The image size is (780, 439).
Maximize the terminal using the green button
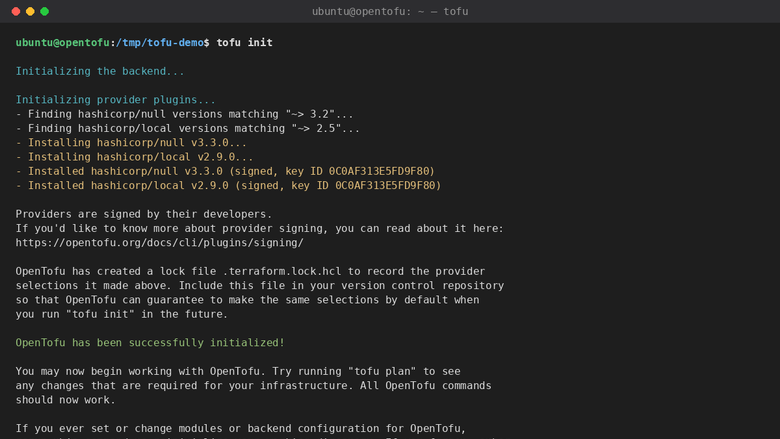point(45,11)
